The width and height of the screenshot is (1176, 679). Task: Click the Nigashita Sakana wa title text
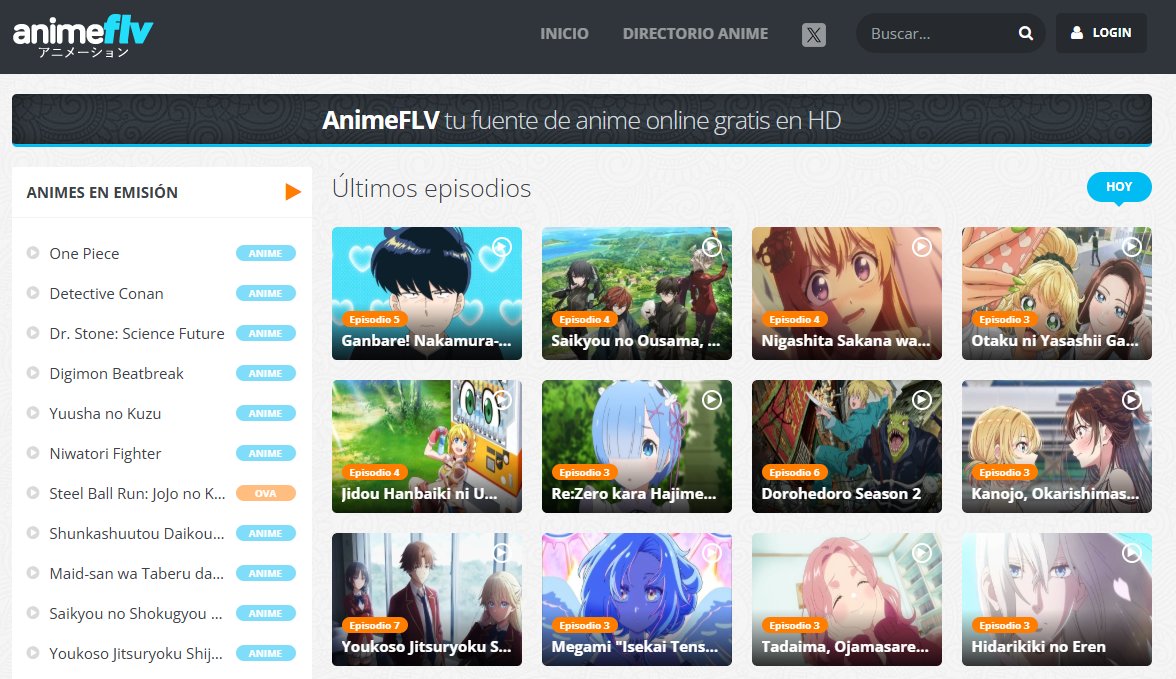click(x=846, y=341)
